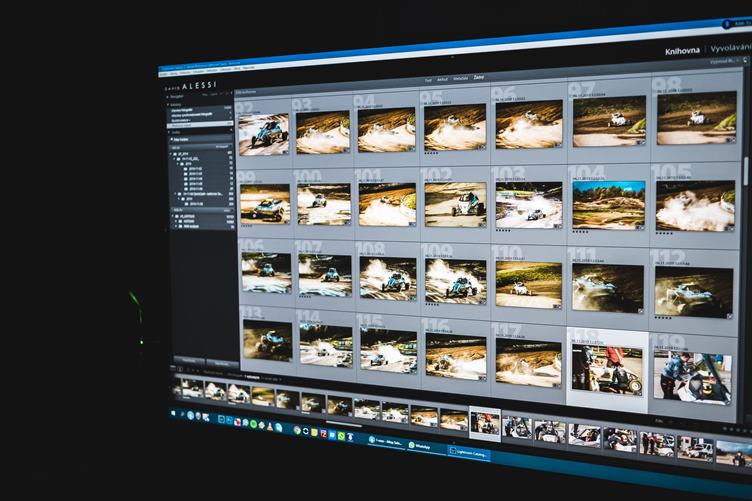
Task: Select highlighted filmstrip thumbnail
Action: (x=485, y=424)
